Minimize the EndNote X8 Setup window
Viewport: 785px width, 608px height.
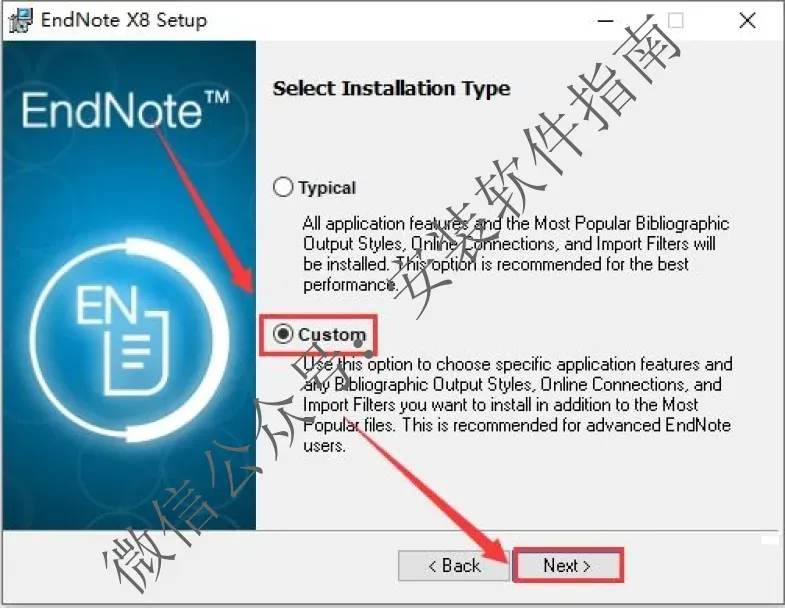[x=606, y=21]
